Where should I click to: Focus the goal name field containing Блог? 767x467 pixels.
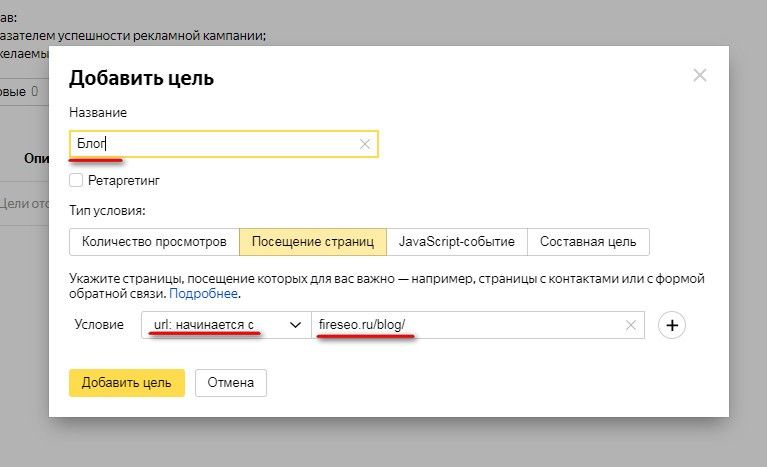pyautogui.click(x=220, y=144)
